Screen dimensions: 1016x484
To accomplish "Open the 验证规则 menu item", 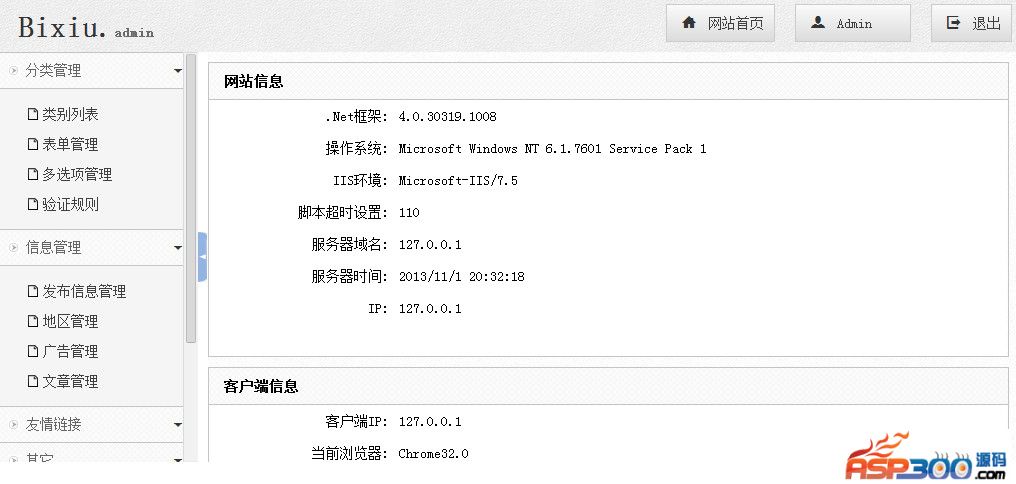I will tap(70, 204).
